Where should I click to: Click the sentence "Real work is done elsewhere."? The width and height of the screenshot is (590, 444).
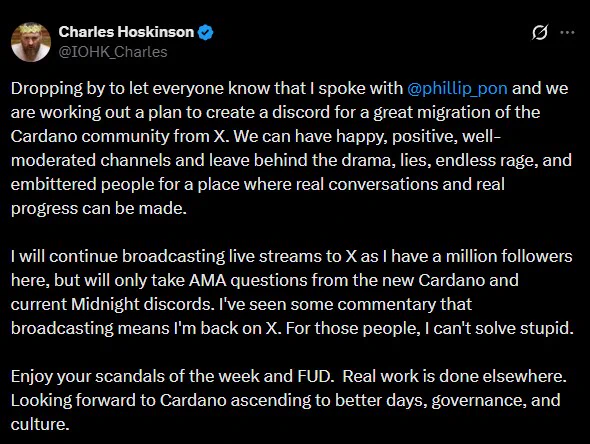455,376
